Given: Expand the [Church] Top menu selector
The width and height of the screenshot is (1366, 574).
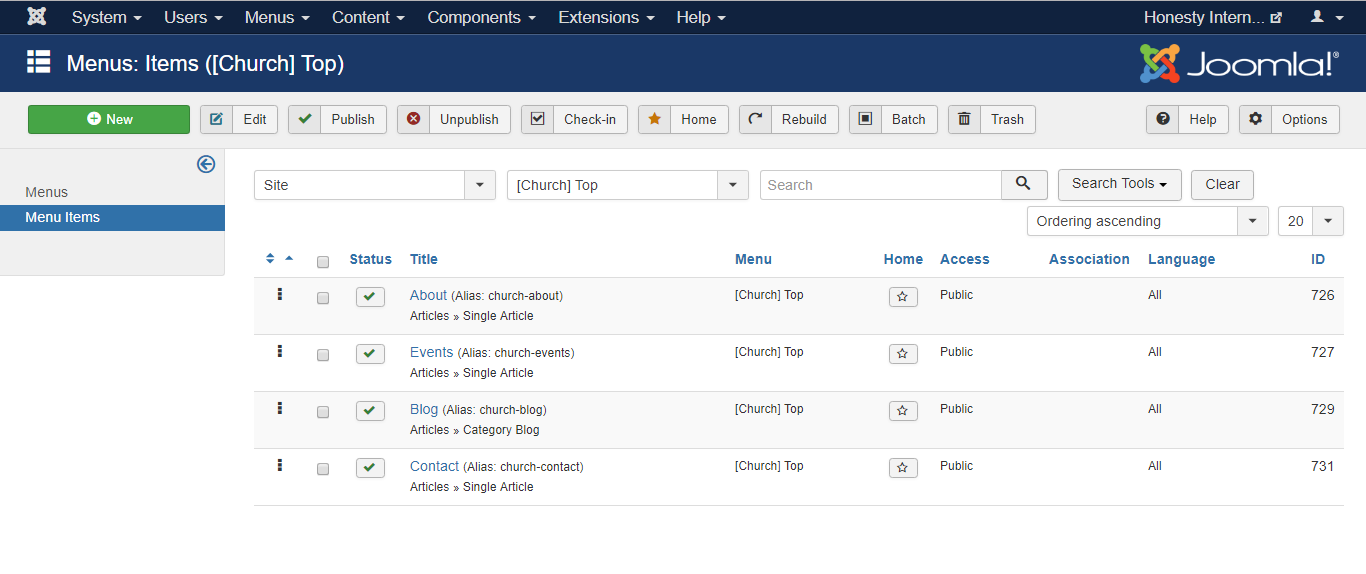Looking at the screenshot, I should pyautogui.click(x=627, y=185).
